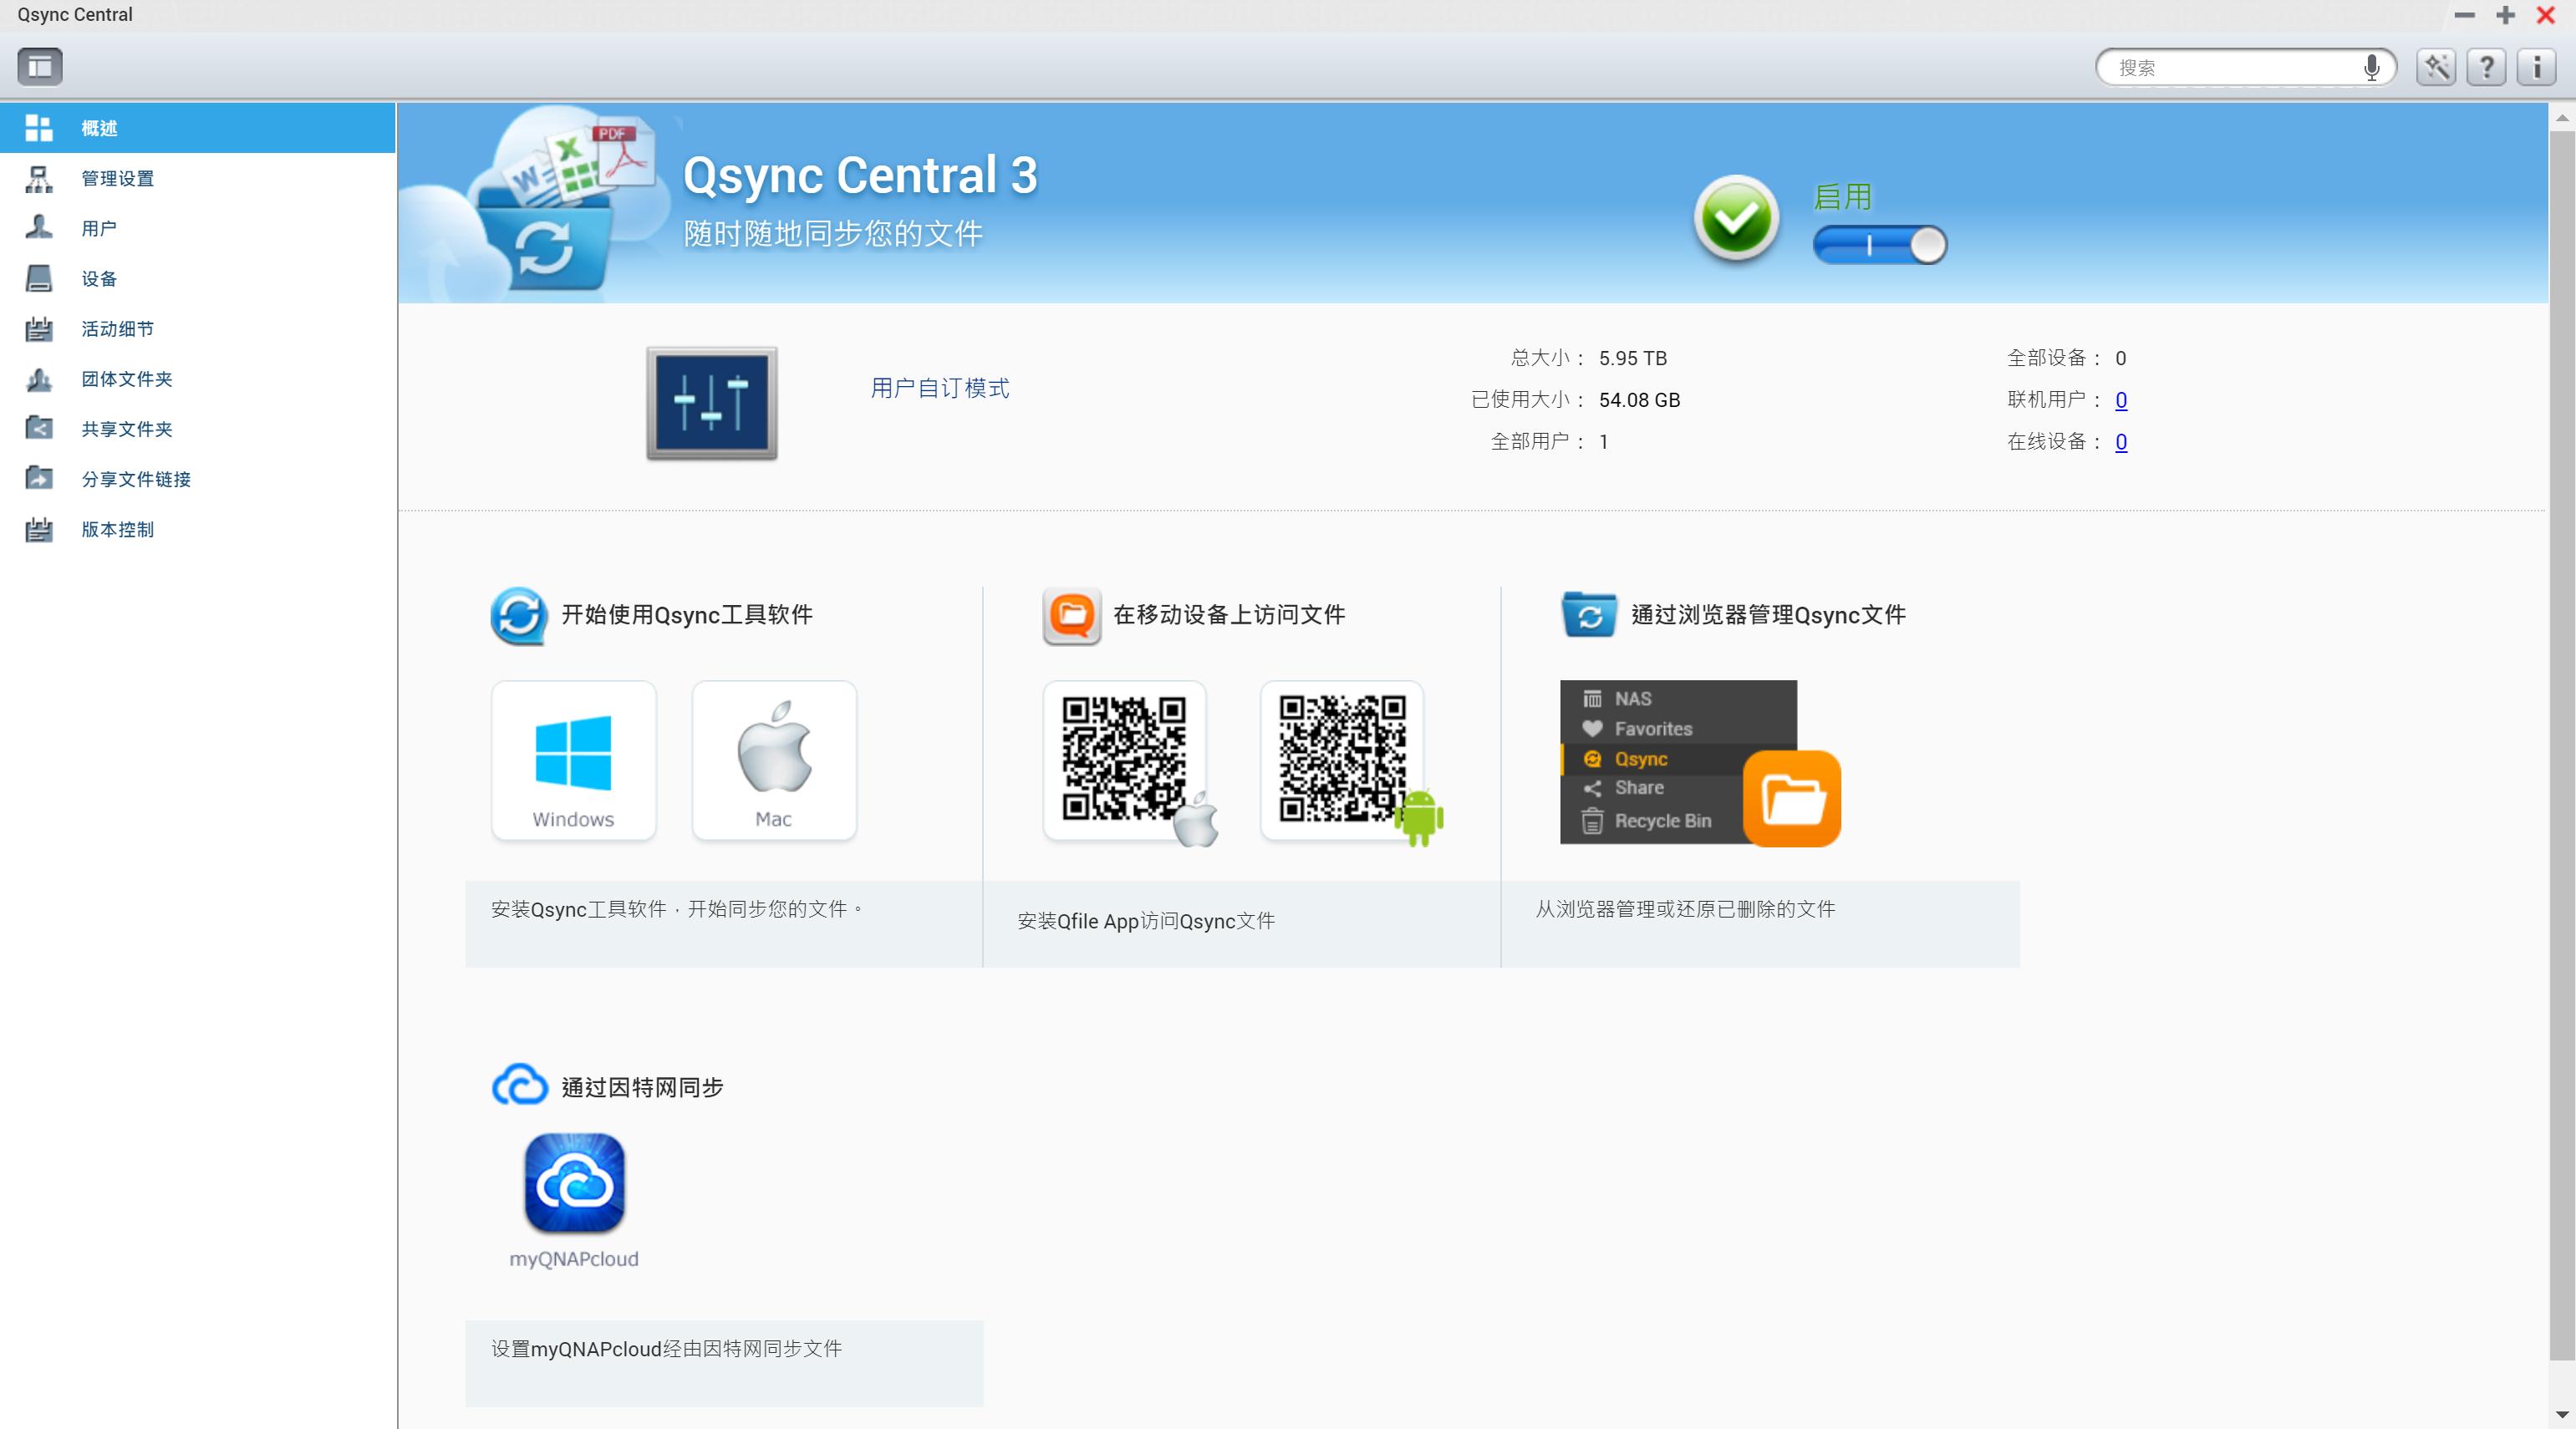Open the tools wizard icon

tap(2436, 67)
